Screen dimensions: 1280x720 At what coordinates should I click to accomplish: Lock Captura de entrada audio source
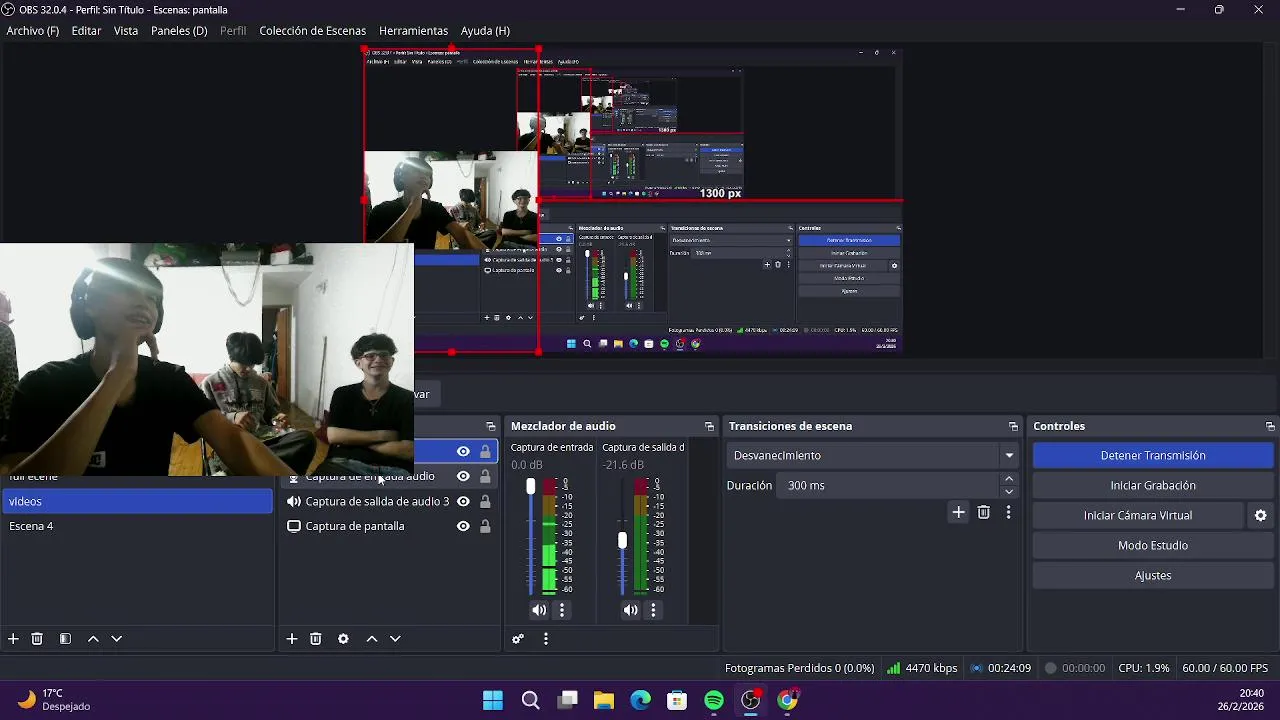[x=485, y=476]
